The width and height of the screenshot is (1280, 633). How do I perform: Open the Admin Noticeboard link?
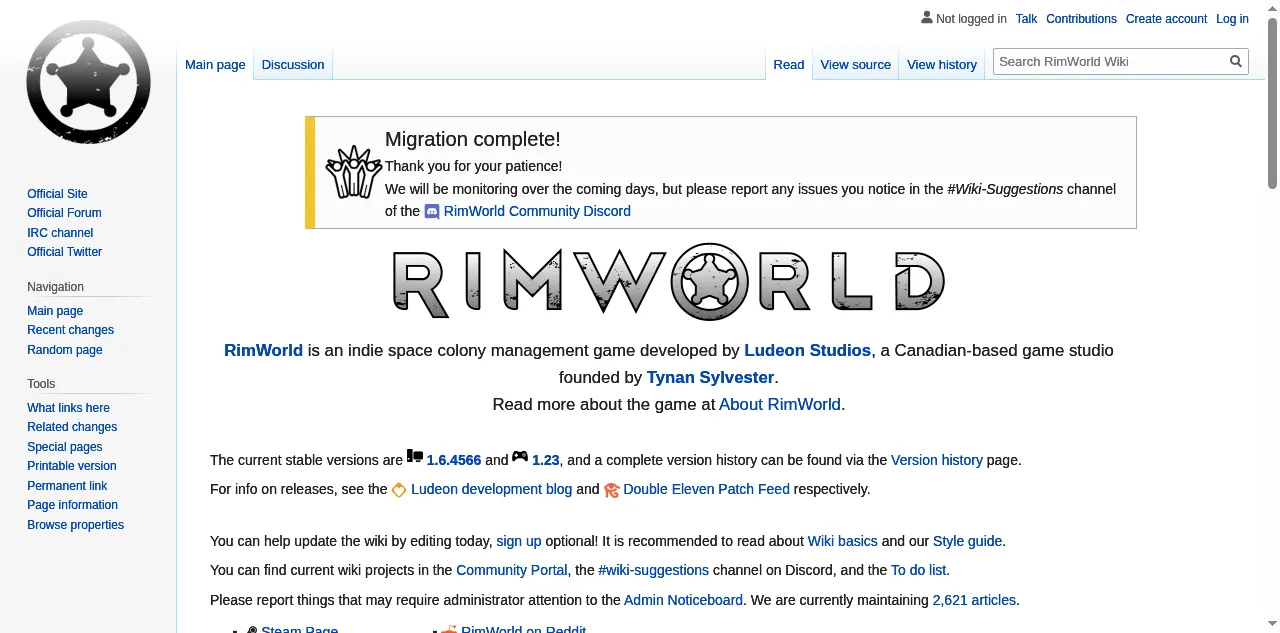point(683,600)
